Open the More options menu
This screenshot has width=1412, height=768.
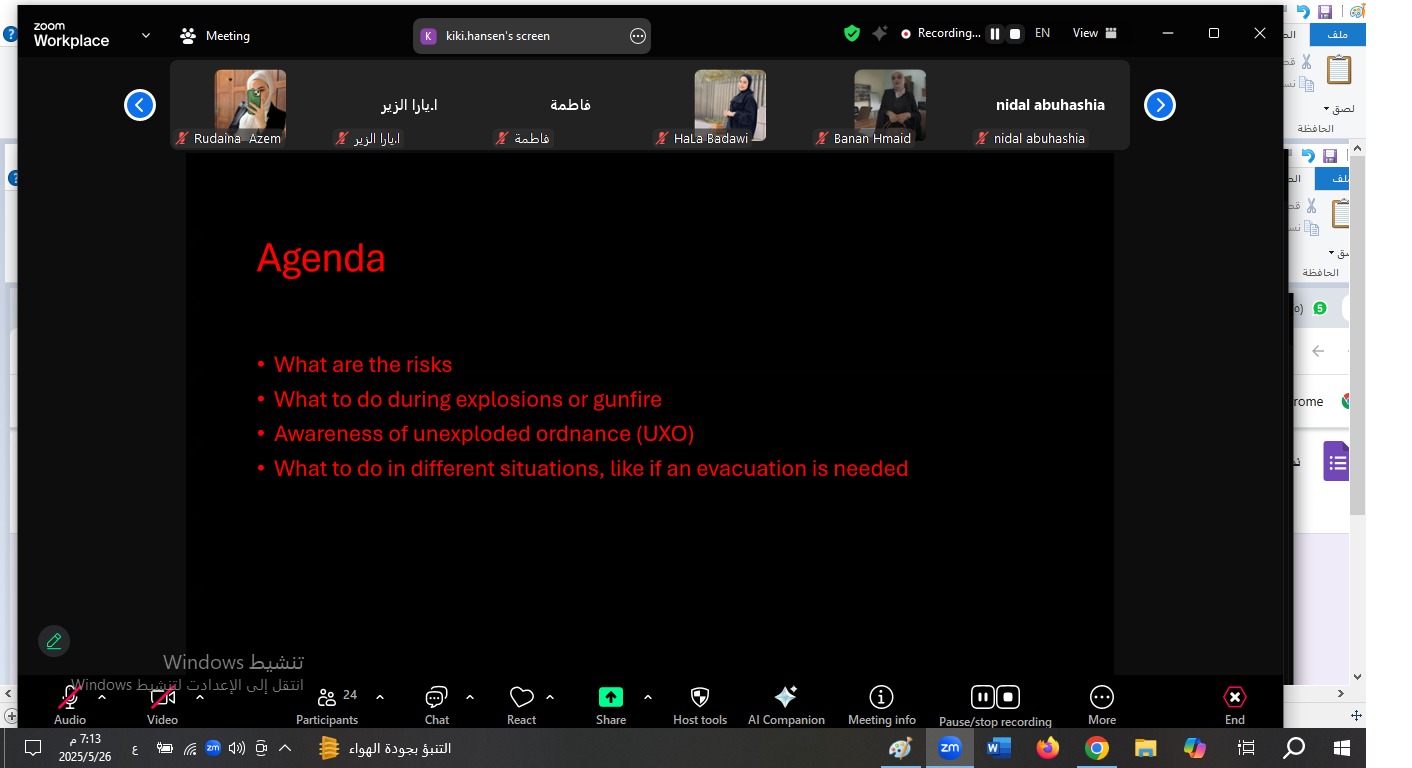1101,698
